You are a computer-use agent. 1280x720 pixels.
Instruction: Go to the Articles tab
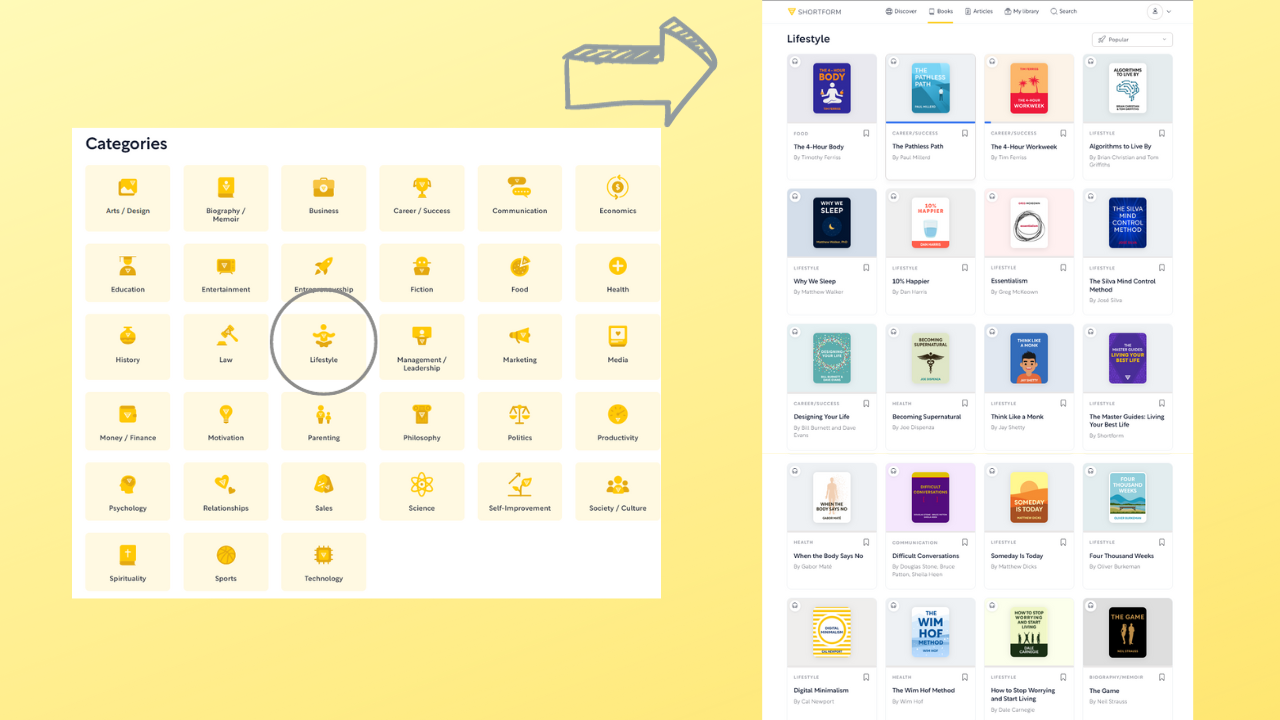point(978,12)
